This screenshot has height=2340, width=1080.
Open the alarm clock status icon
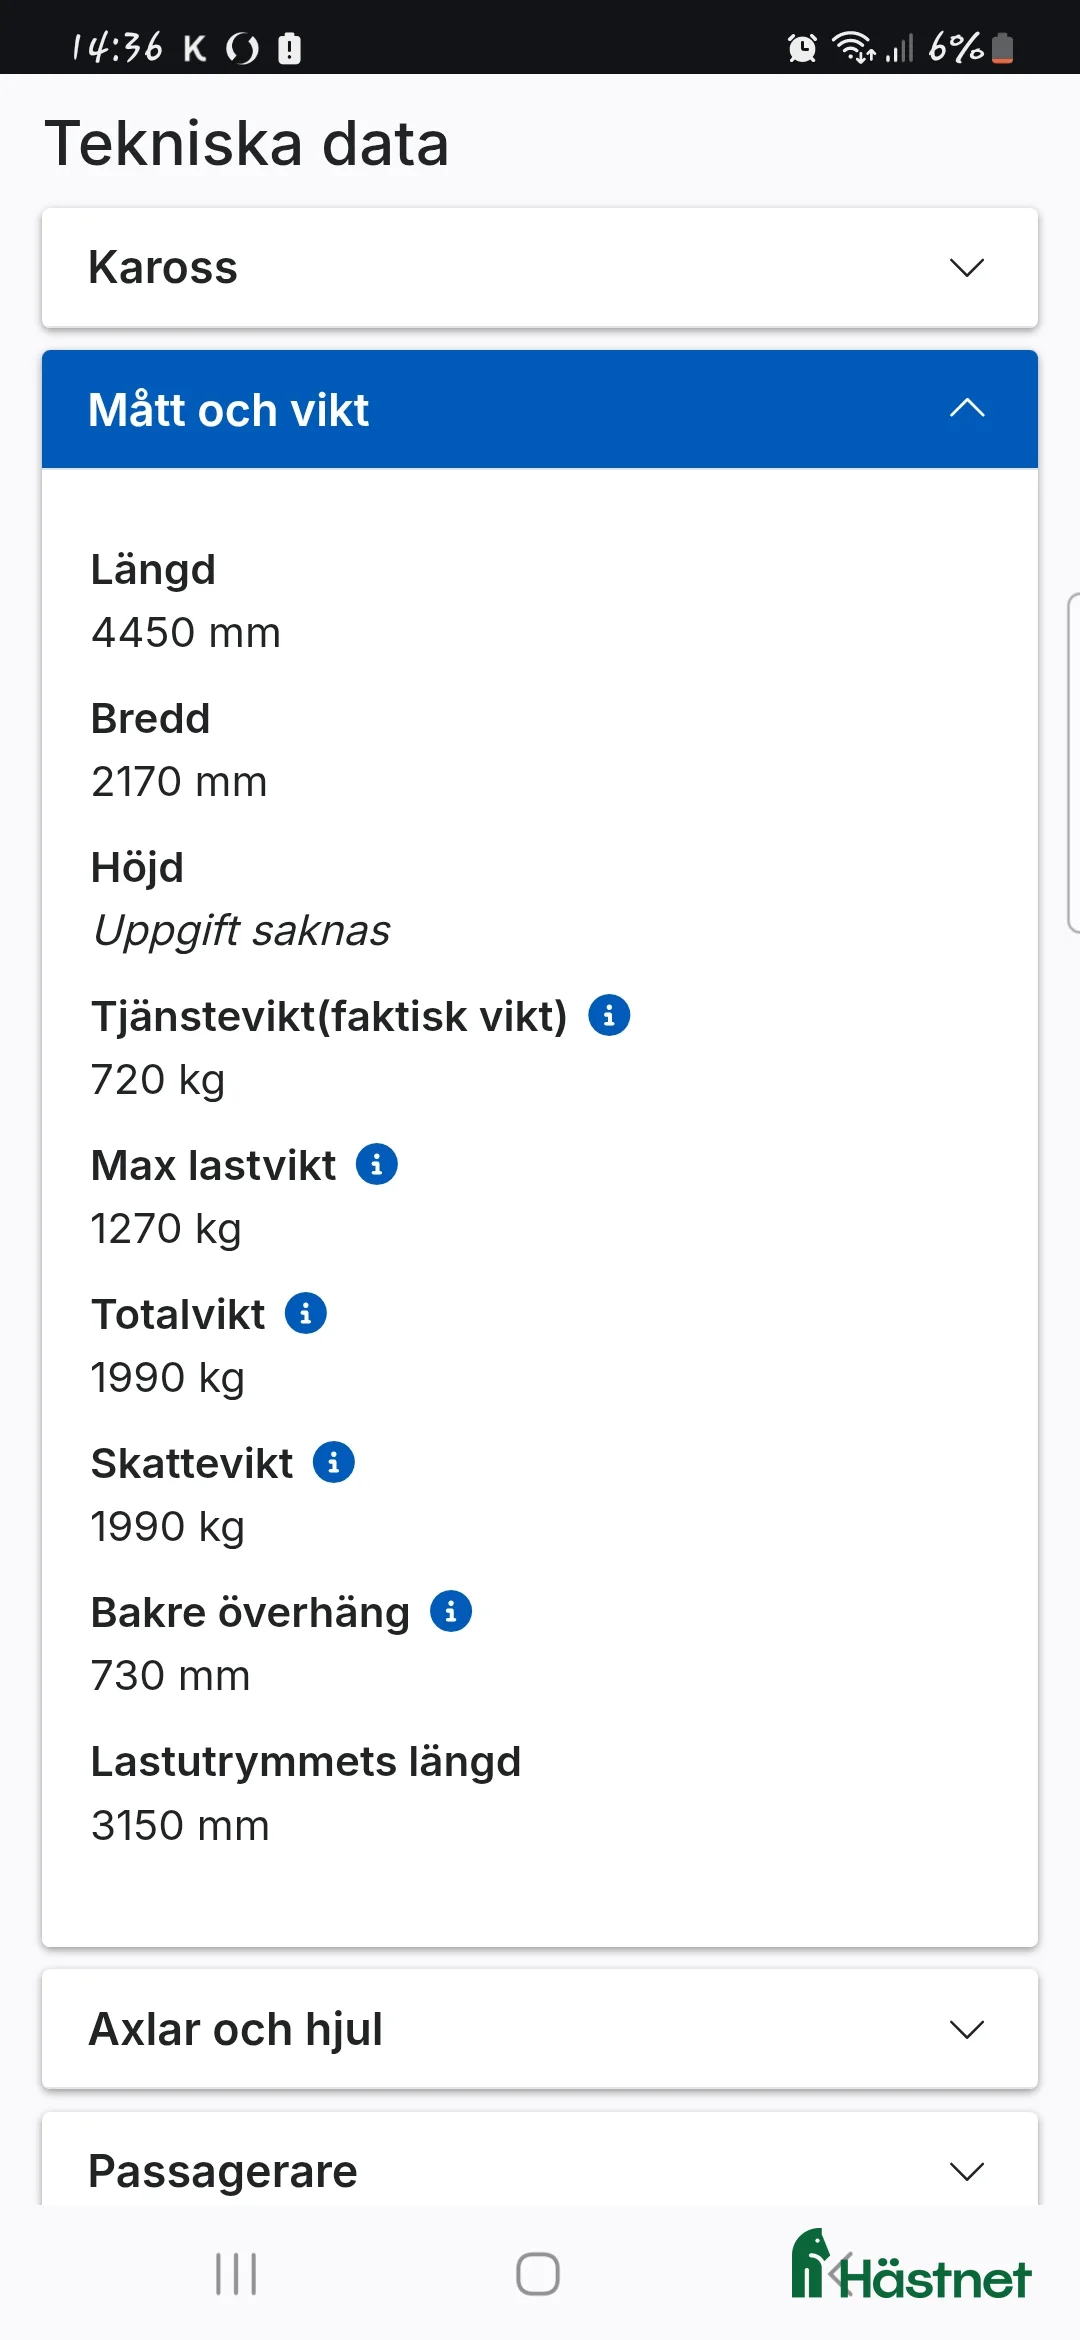[801, 47]
